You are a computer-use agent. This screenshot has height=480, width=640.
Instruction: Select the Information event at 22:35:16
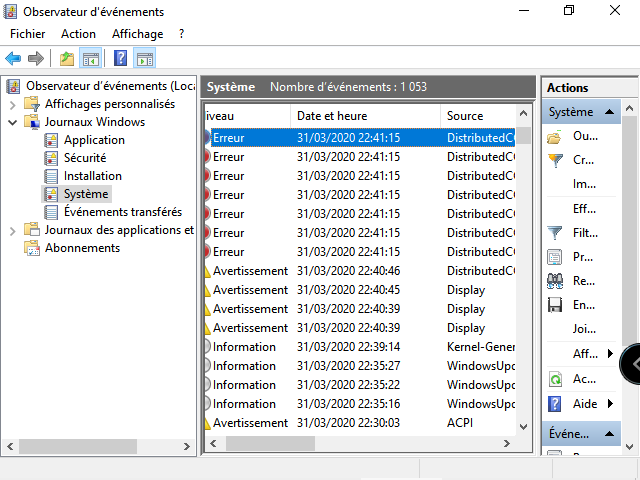pos(360,404)
